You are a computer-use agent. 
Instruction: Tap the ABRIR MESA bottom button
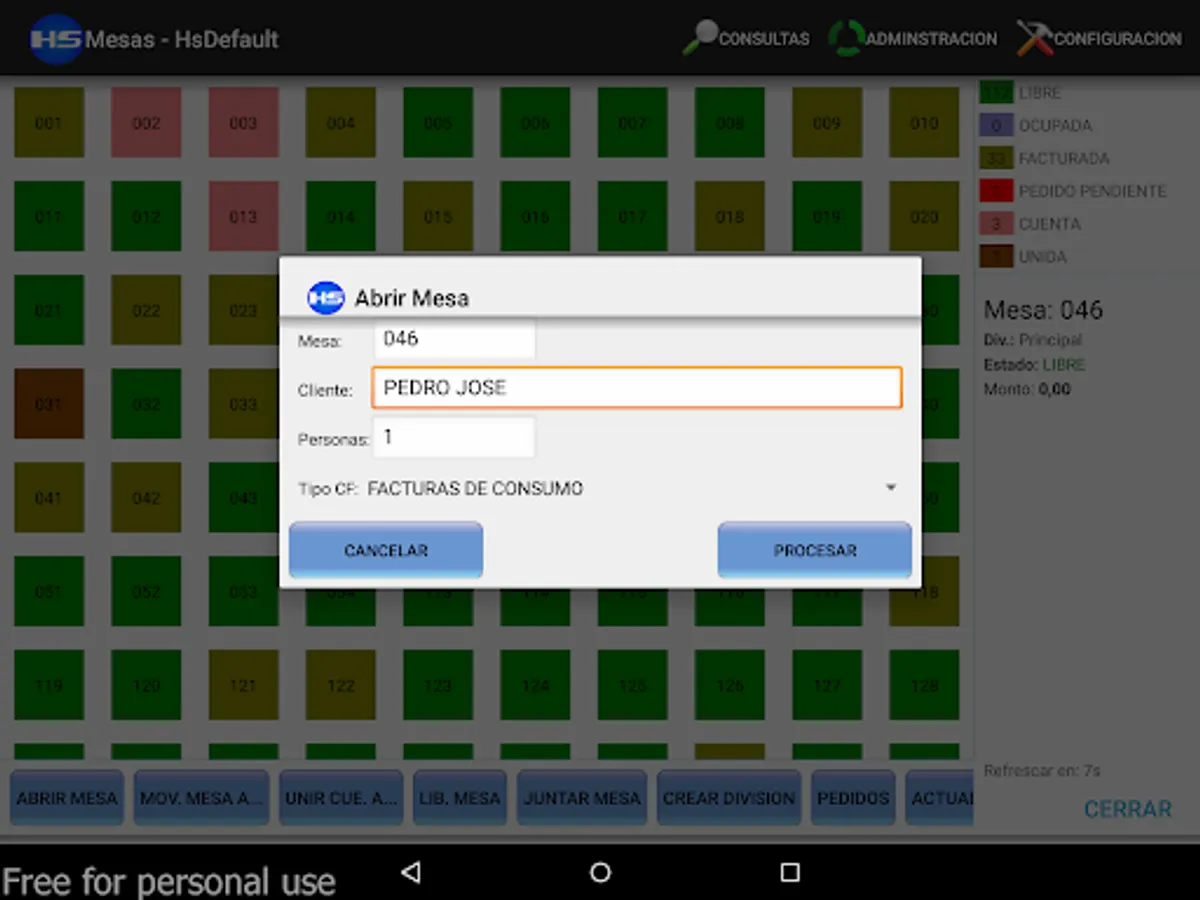click(x=67, y=798)
